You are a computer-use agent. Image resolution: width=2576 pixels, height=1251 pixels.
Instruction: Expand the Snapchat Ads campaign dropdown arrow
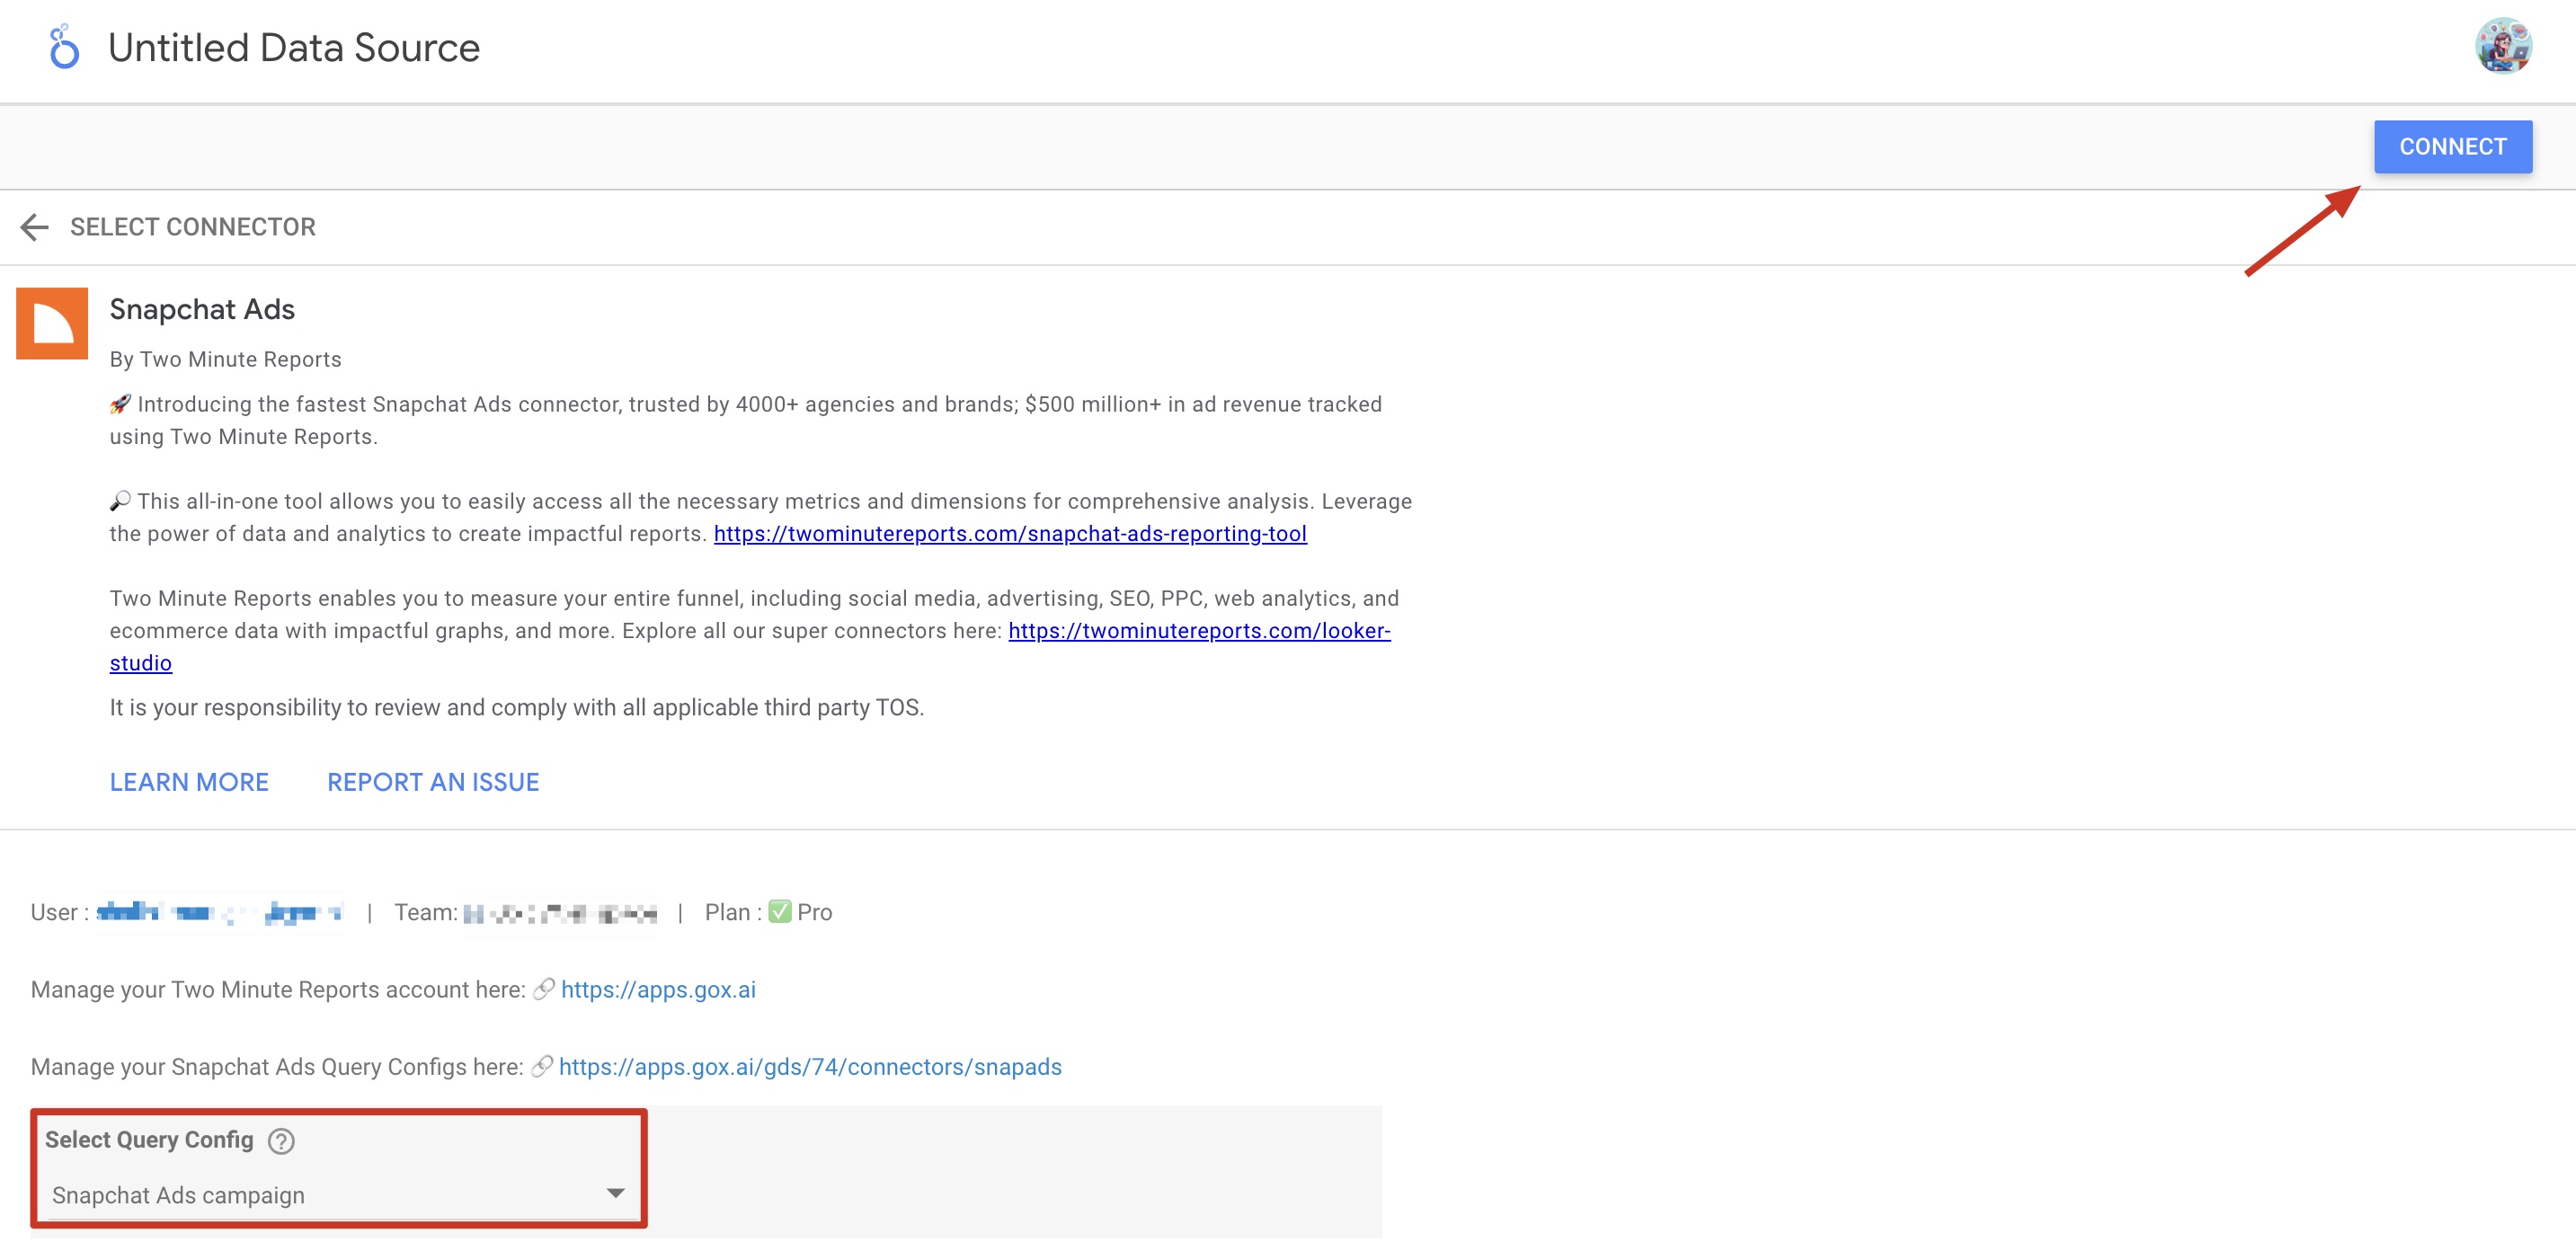(616, 1193)
